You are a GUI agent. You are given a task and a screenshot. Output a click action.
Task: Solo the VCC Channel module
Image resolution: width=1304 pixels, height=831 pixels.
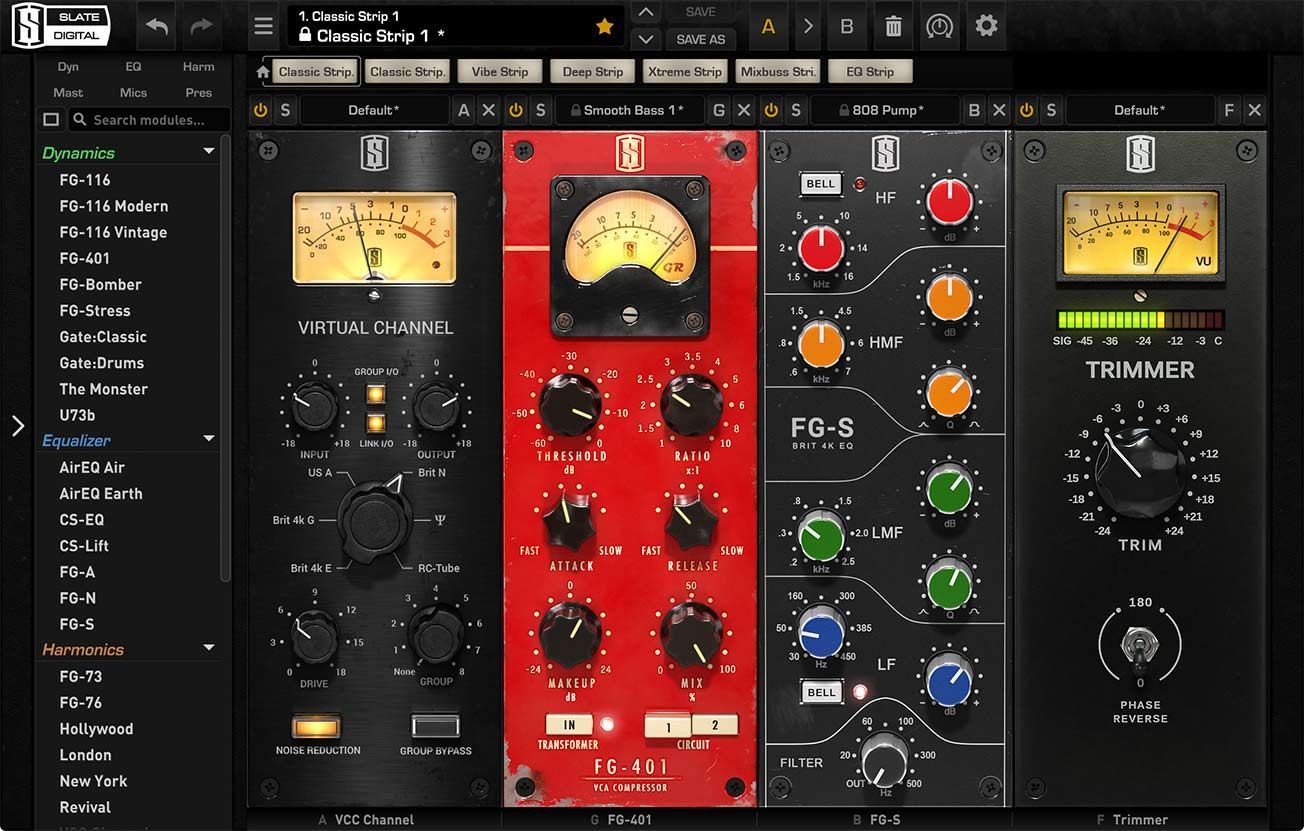tap(285, 110)
